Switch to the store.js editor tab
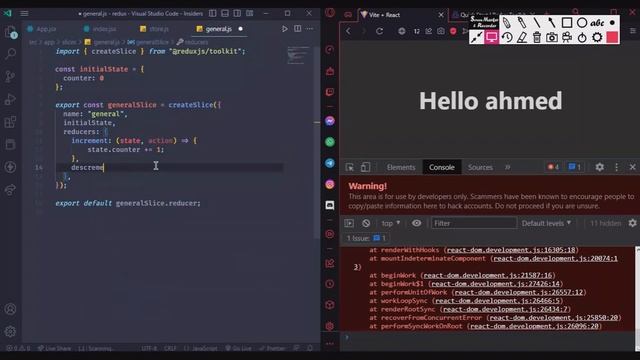Viewport: 640px width, 360px height. (x=154, y=29)
